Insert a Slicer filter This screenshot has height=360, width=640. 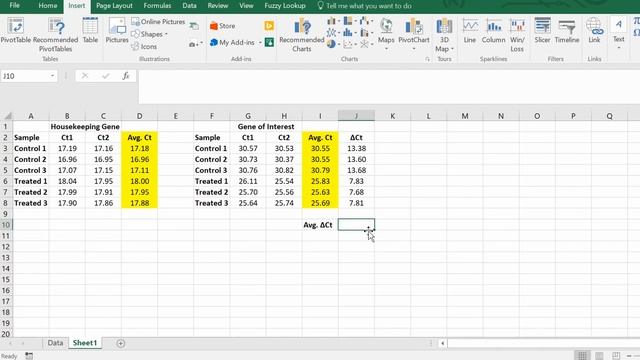tap(542, 31)
